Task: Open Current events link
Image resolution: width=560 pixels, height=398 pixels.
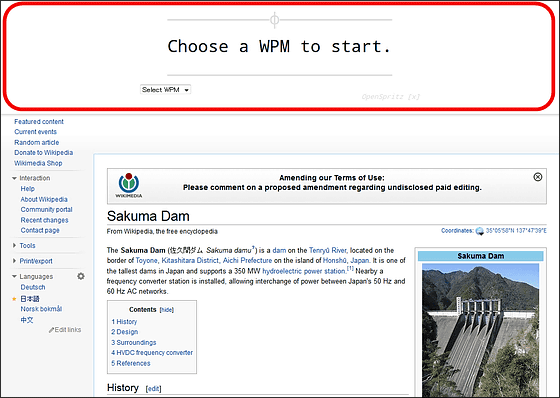Action: point(35,132)
